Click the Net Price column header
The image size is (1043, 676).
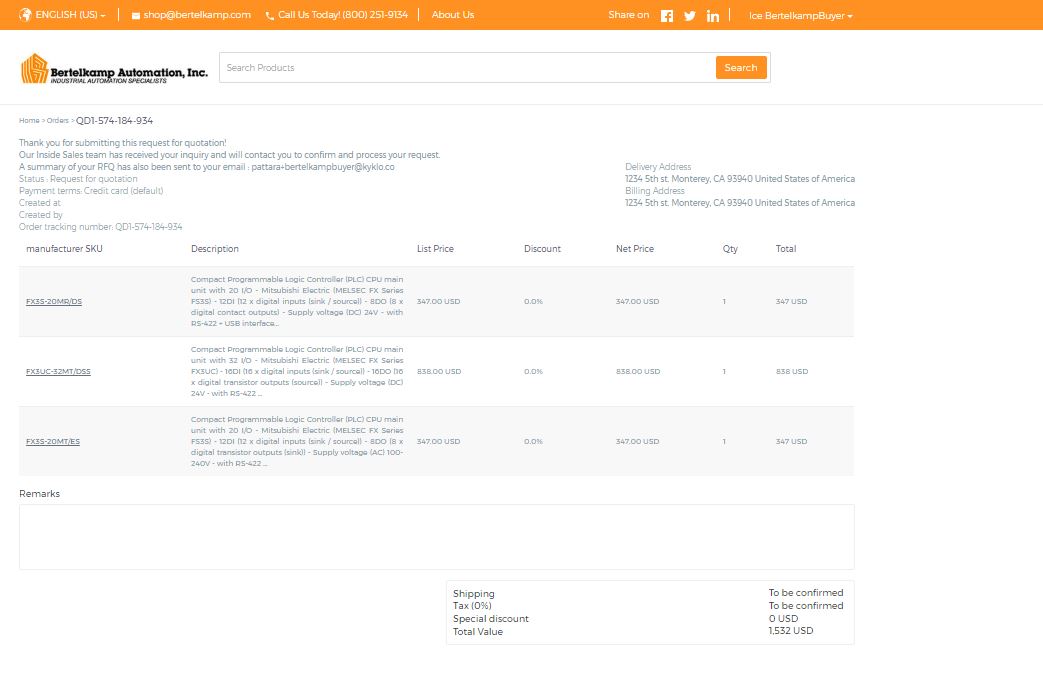point(635,249)
